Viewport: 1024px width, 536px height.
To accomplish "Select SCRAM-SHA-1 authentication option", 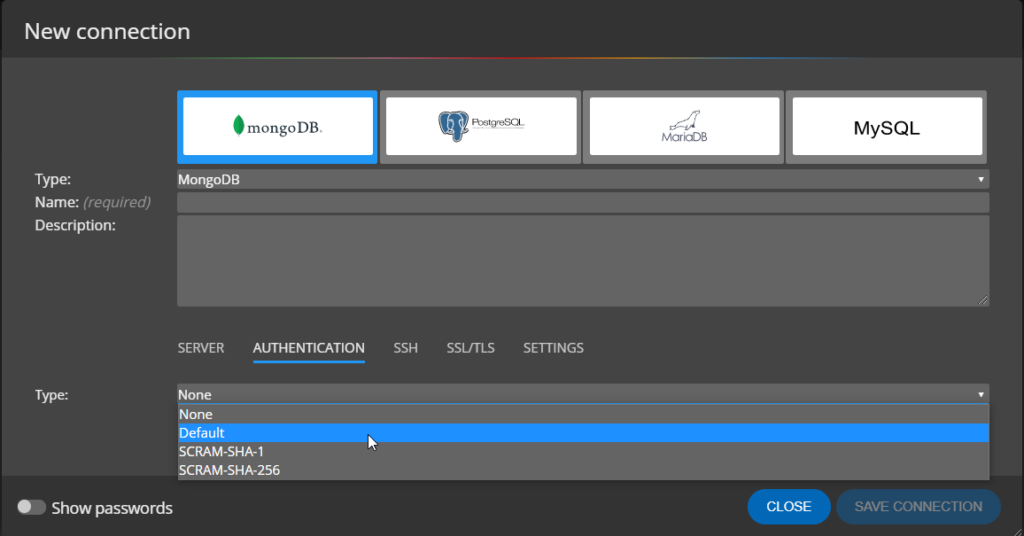I will [x=583, y=452].
